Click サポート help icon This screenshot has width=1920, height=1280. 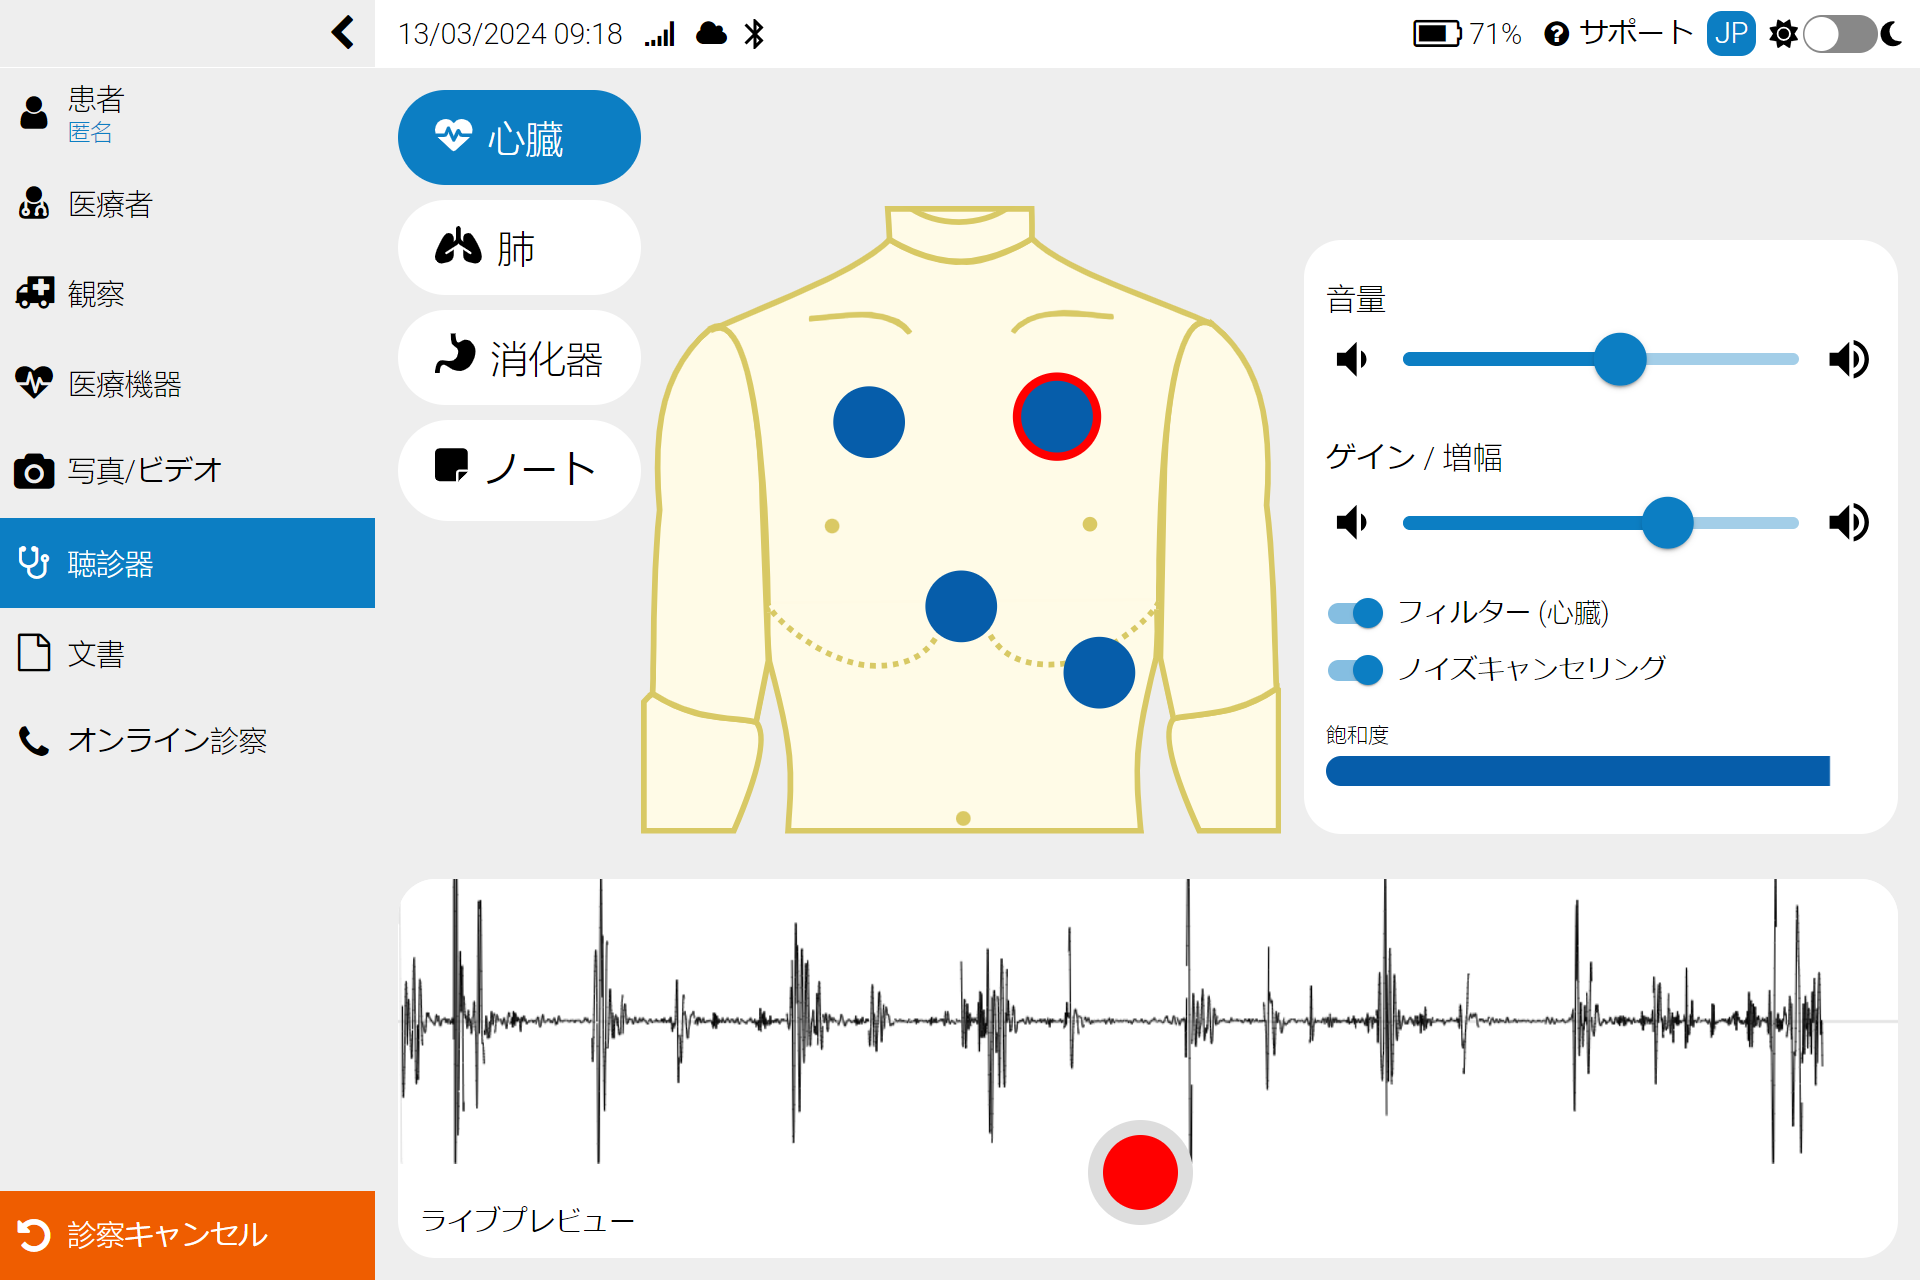pyautogui.click(x=1556, y=35)
